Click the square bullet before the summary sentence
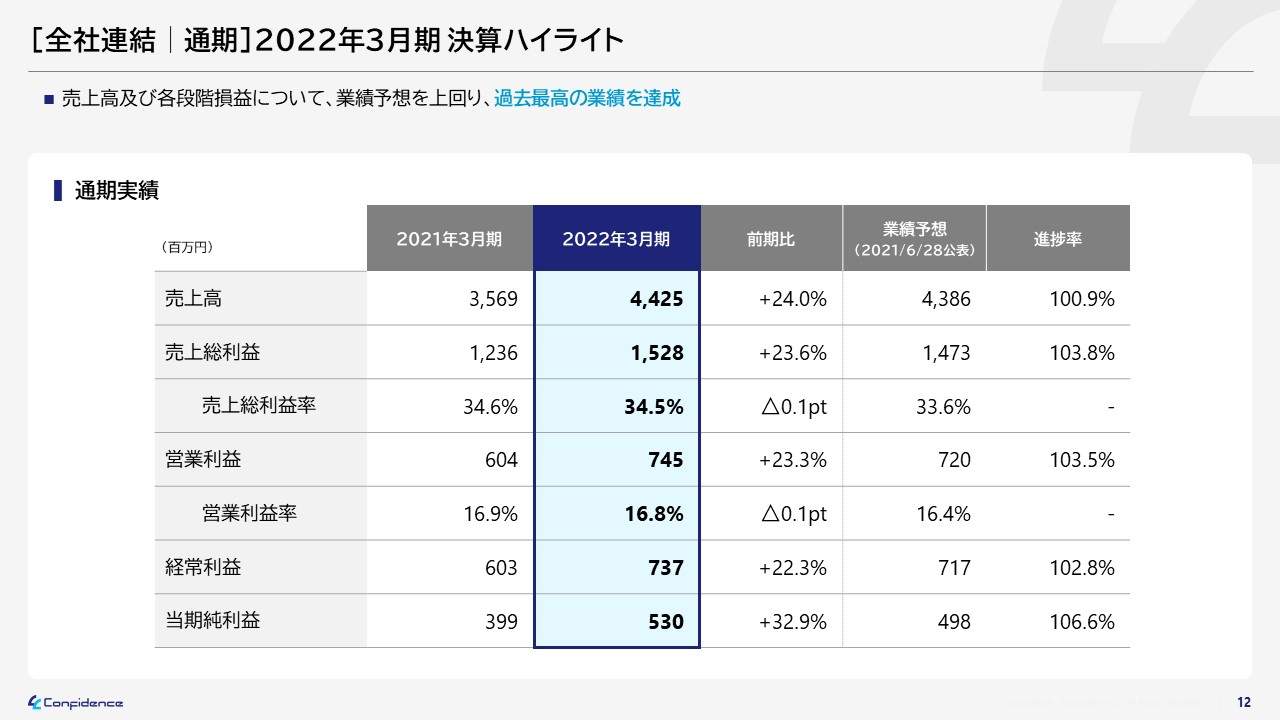Image resolution: width=1280 pixels, height=720 pixels. pos(47,99)
